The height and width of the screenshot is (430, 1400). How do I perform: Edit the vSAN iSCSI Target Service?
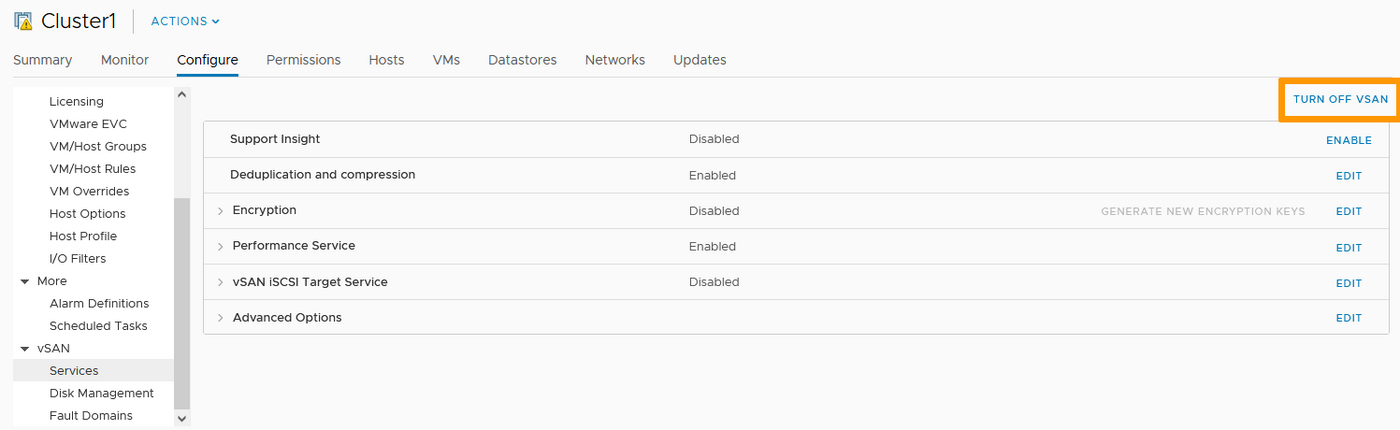pyautogui.click(x=1349, y=283)
